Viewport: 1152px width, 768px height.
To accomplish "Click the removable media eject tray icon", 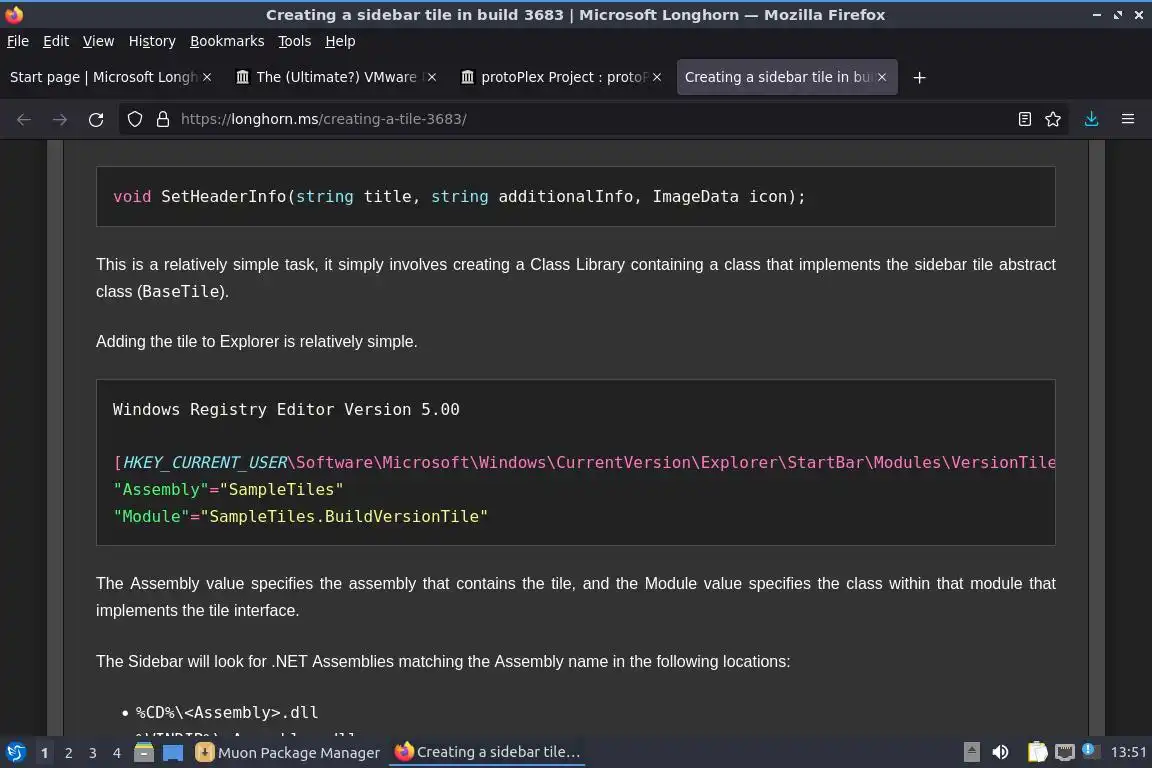I will coord(971,752).
